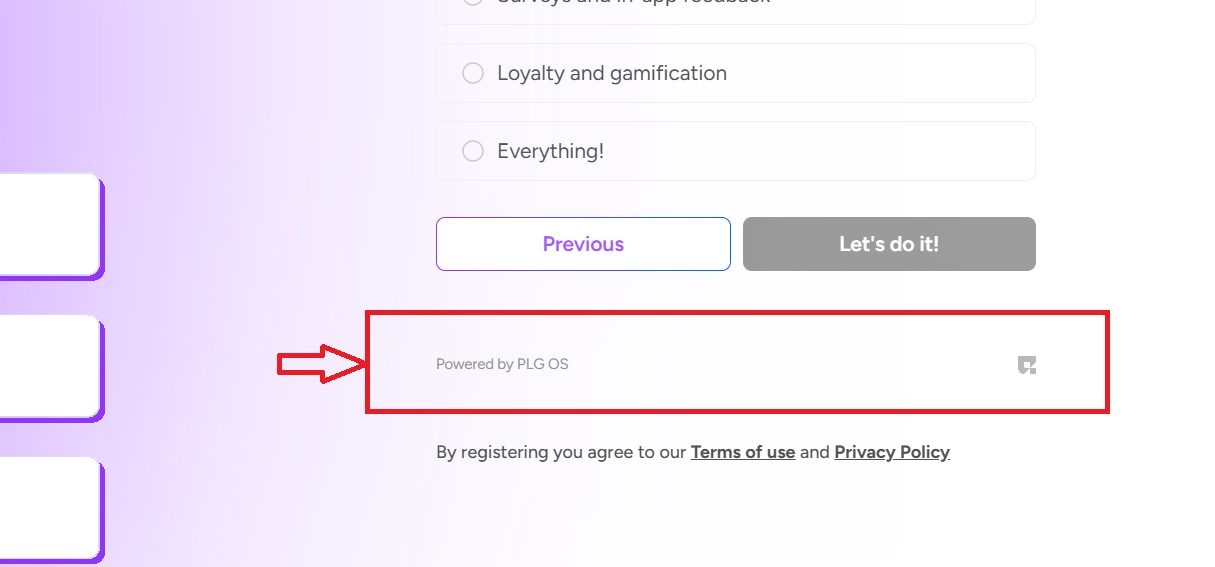
Task: Click the bottom white card on left
Action: pos(50,509)
